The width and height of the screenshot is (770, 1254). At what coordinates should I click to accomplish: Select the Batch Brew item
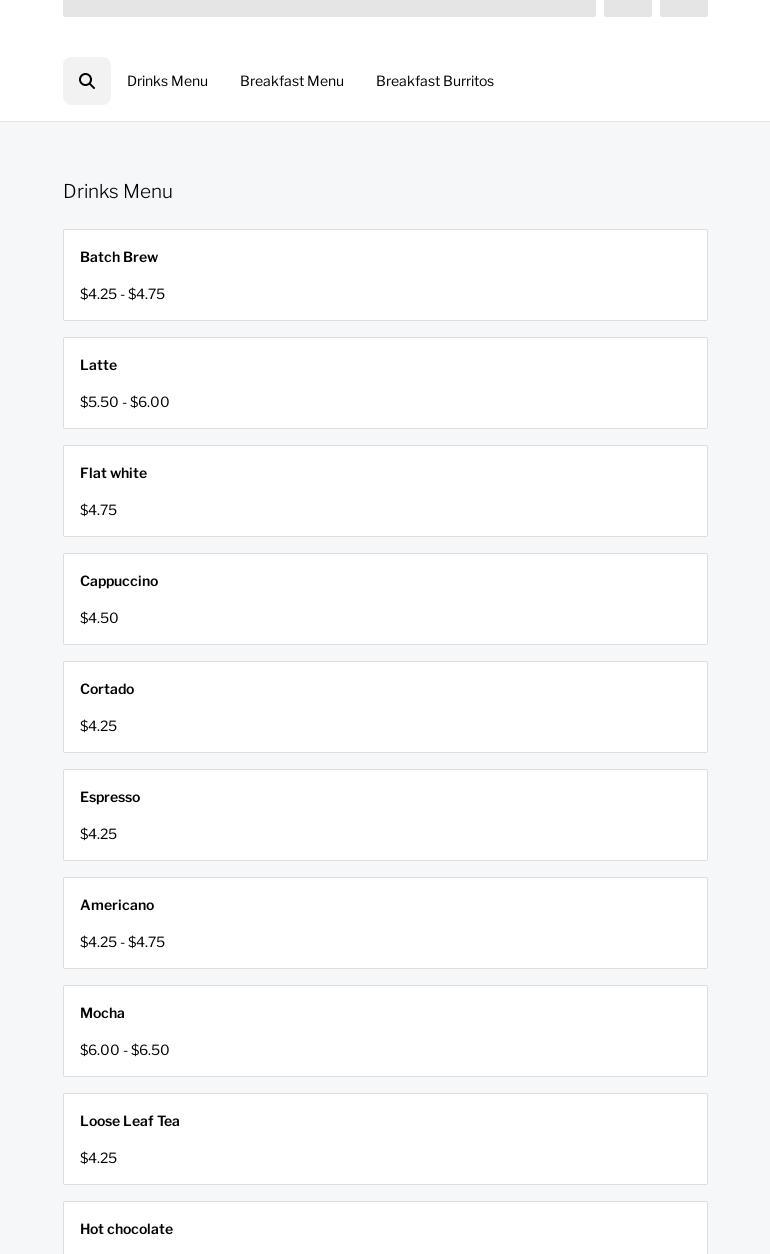tap(385, 275)
